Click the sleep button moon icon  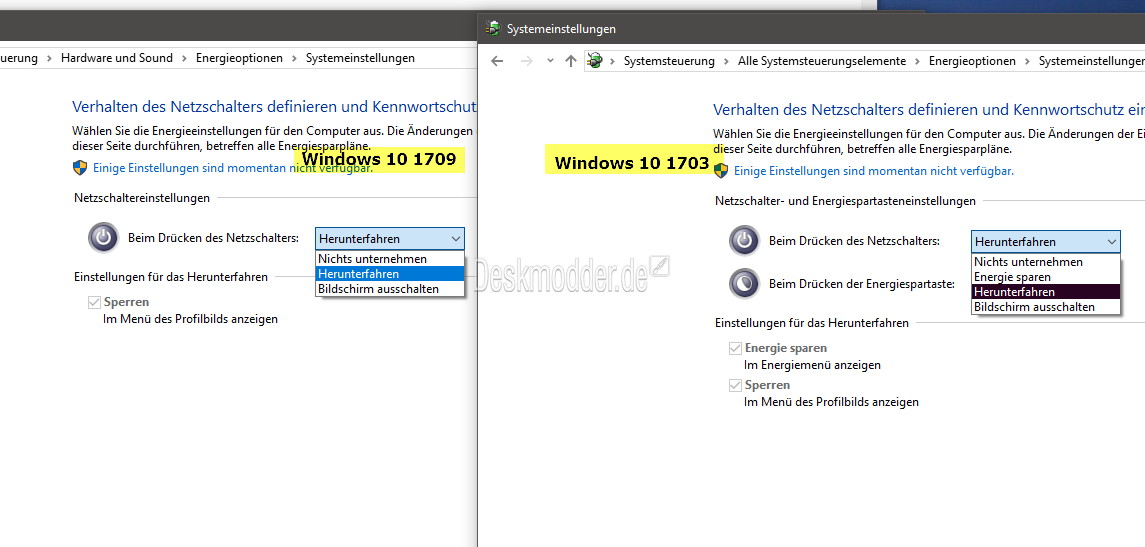coord(744,283)
